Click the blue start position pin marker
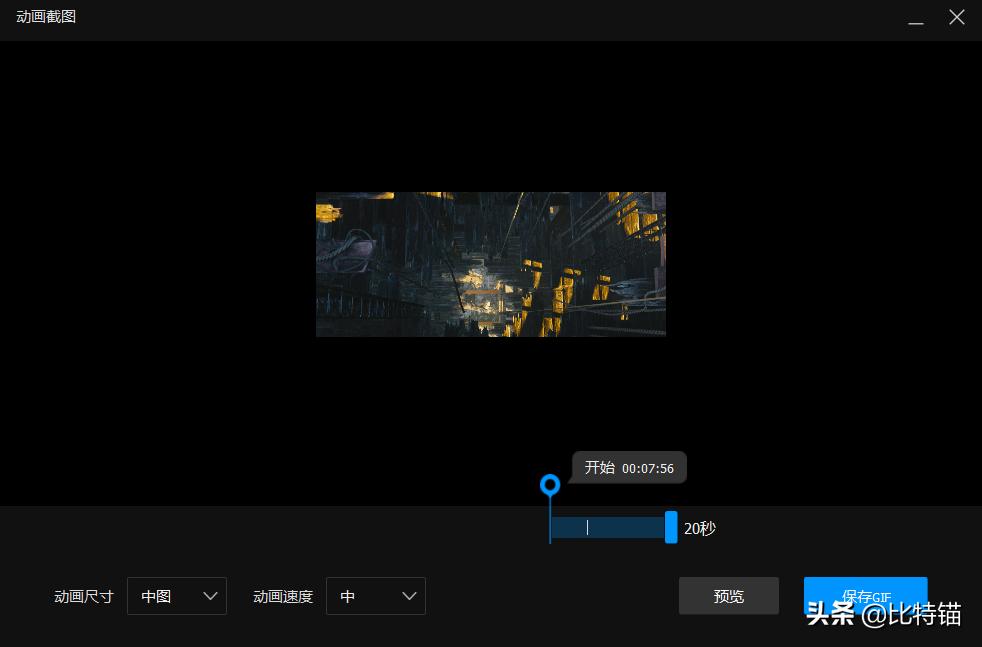 point(549,485)
